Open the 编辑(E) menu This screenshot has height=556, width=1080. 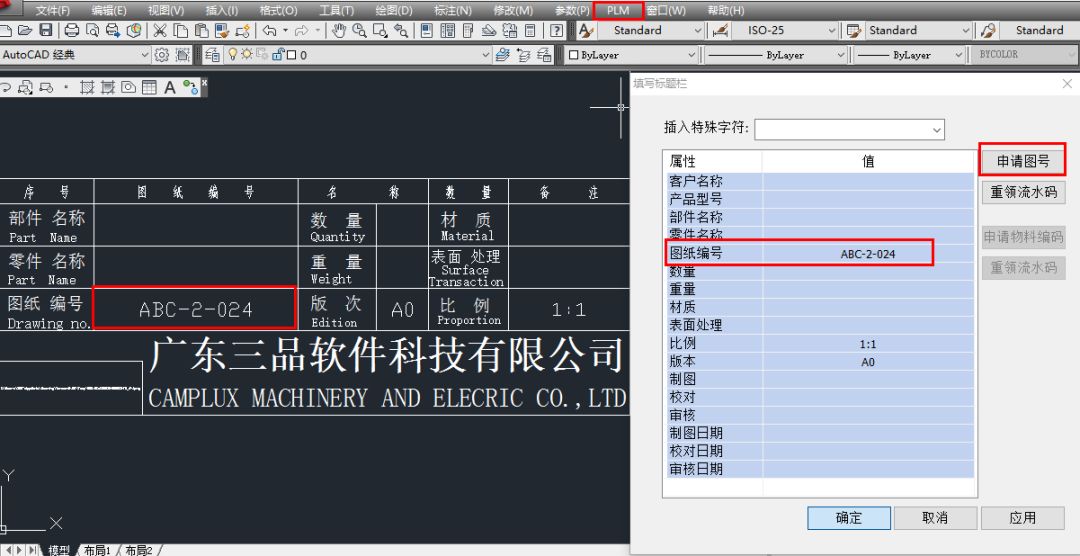point(109,10)
